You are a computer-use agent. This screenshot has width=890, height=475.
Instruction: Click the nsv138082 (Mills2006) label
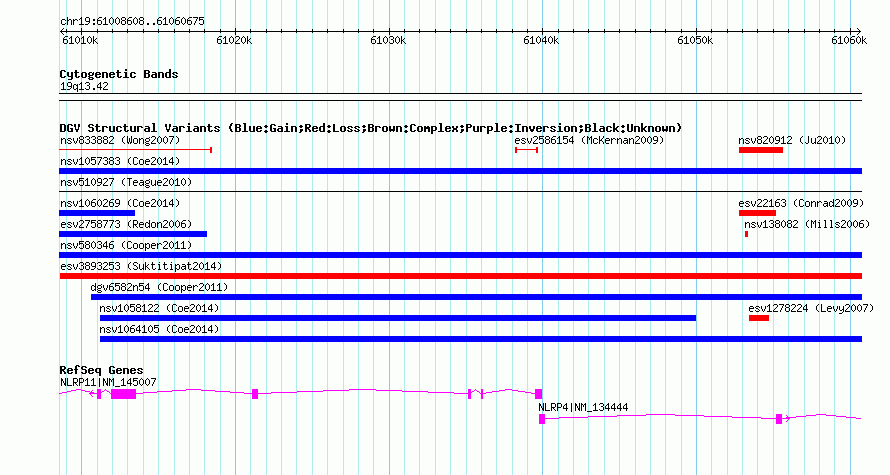[x=807, y=224]
